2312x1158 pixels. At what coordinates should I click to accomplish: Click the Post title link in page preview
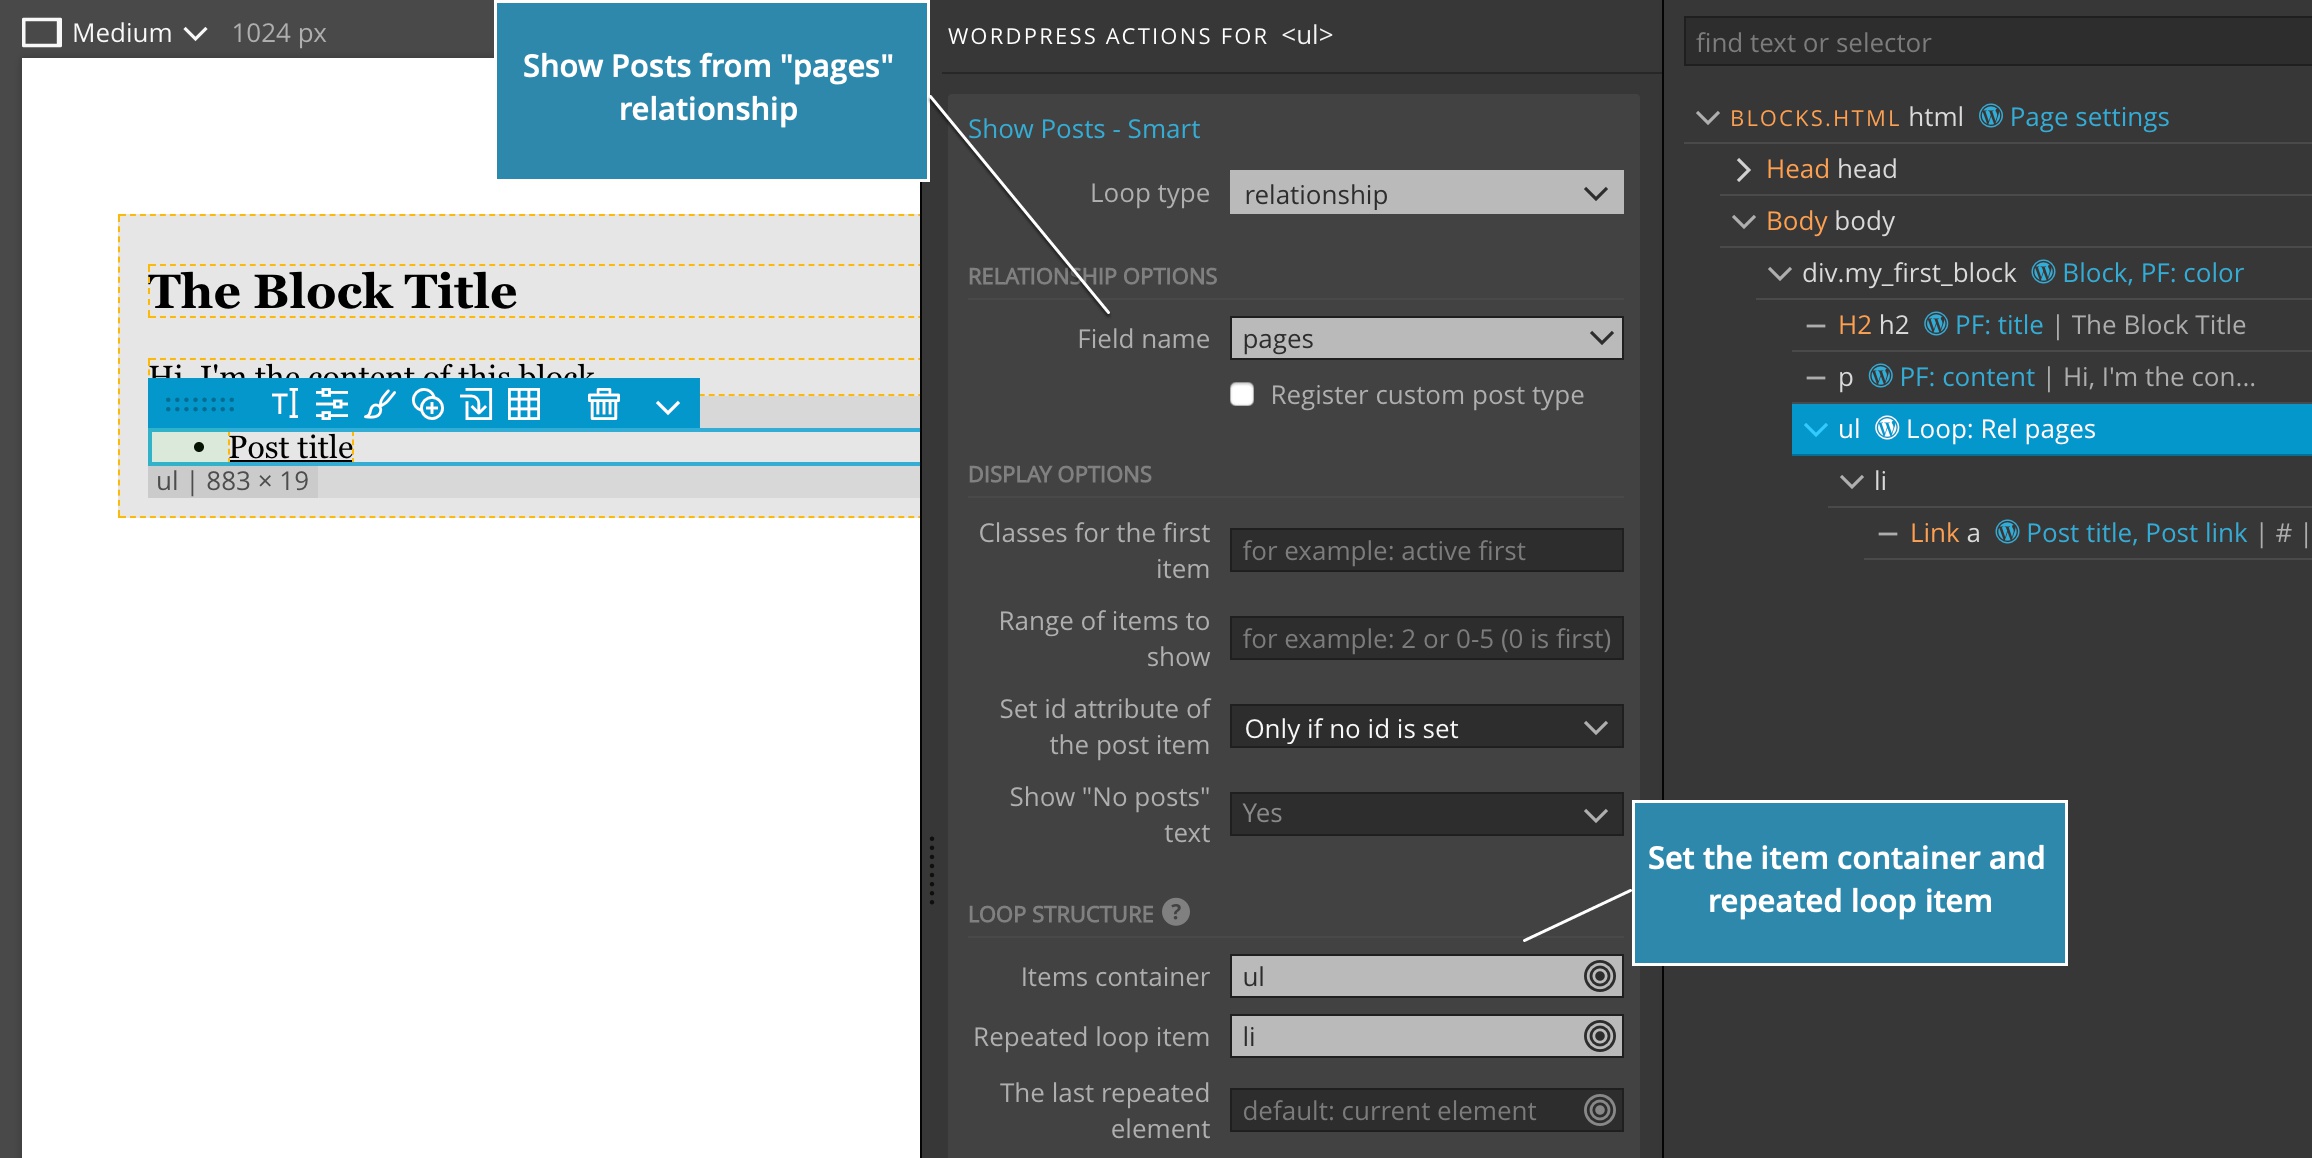(x=291, y=447)
